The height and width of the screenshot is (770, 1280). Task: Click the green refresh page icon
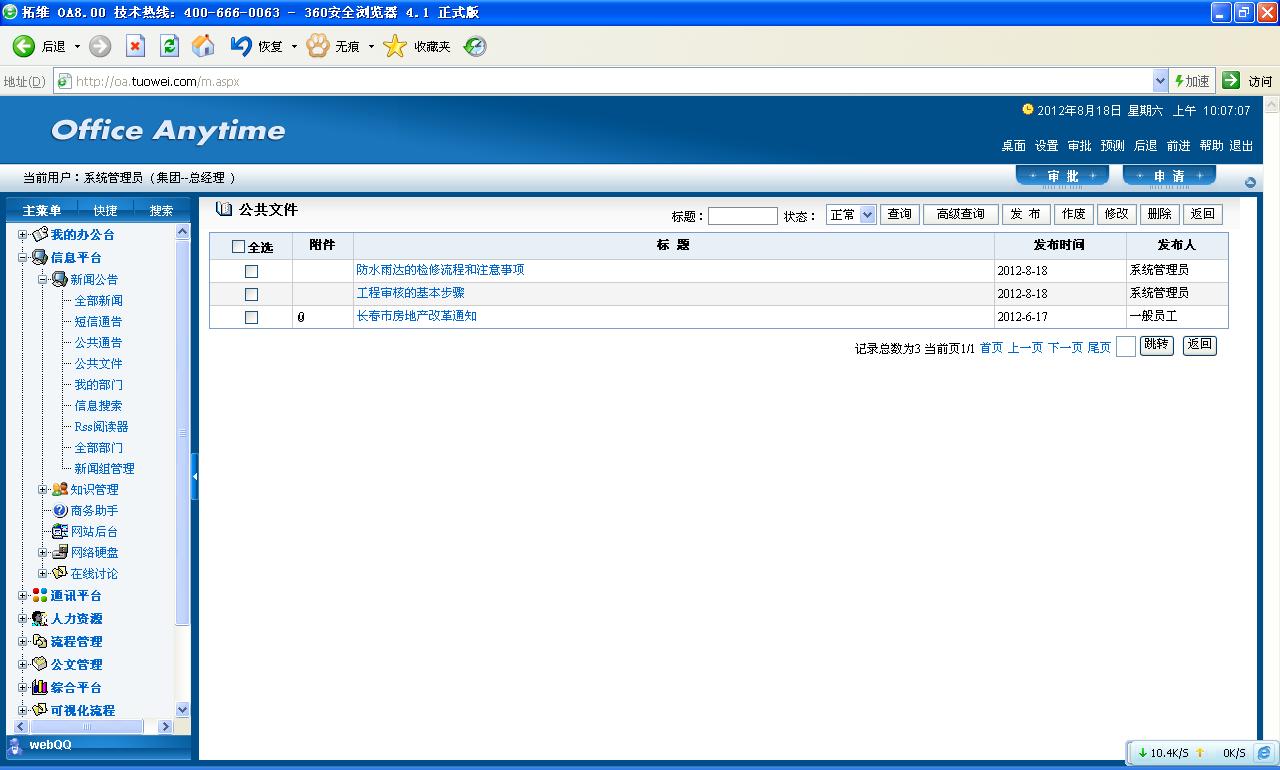(169, 46)
